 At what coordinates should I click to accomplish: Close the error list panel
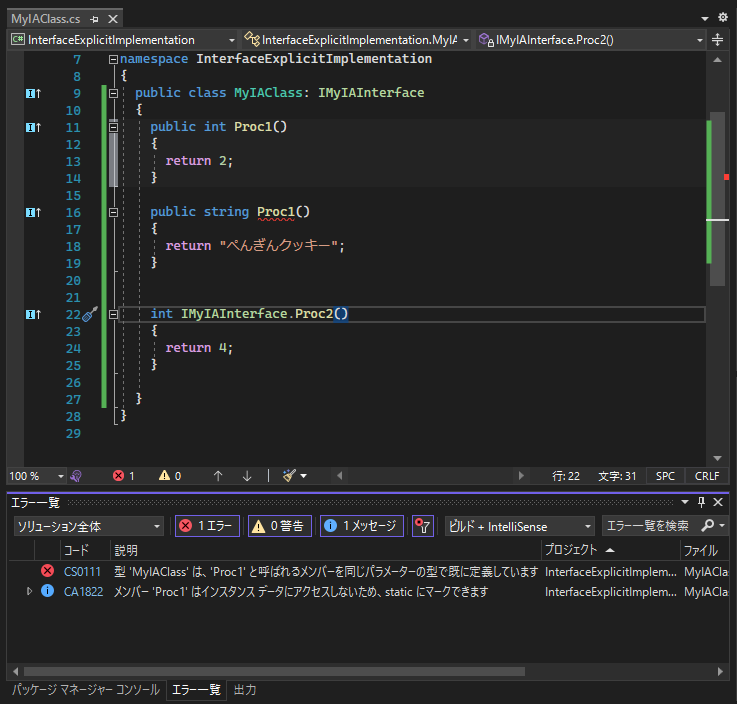coord(718,502)
